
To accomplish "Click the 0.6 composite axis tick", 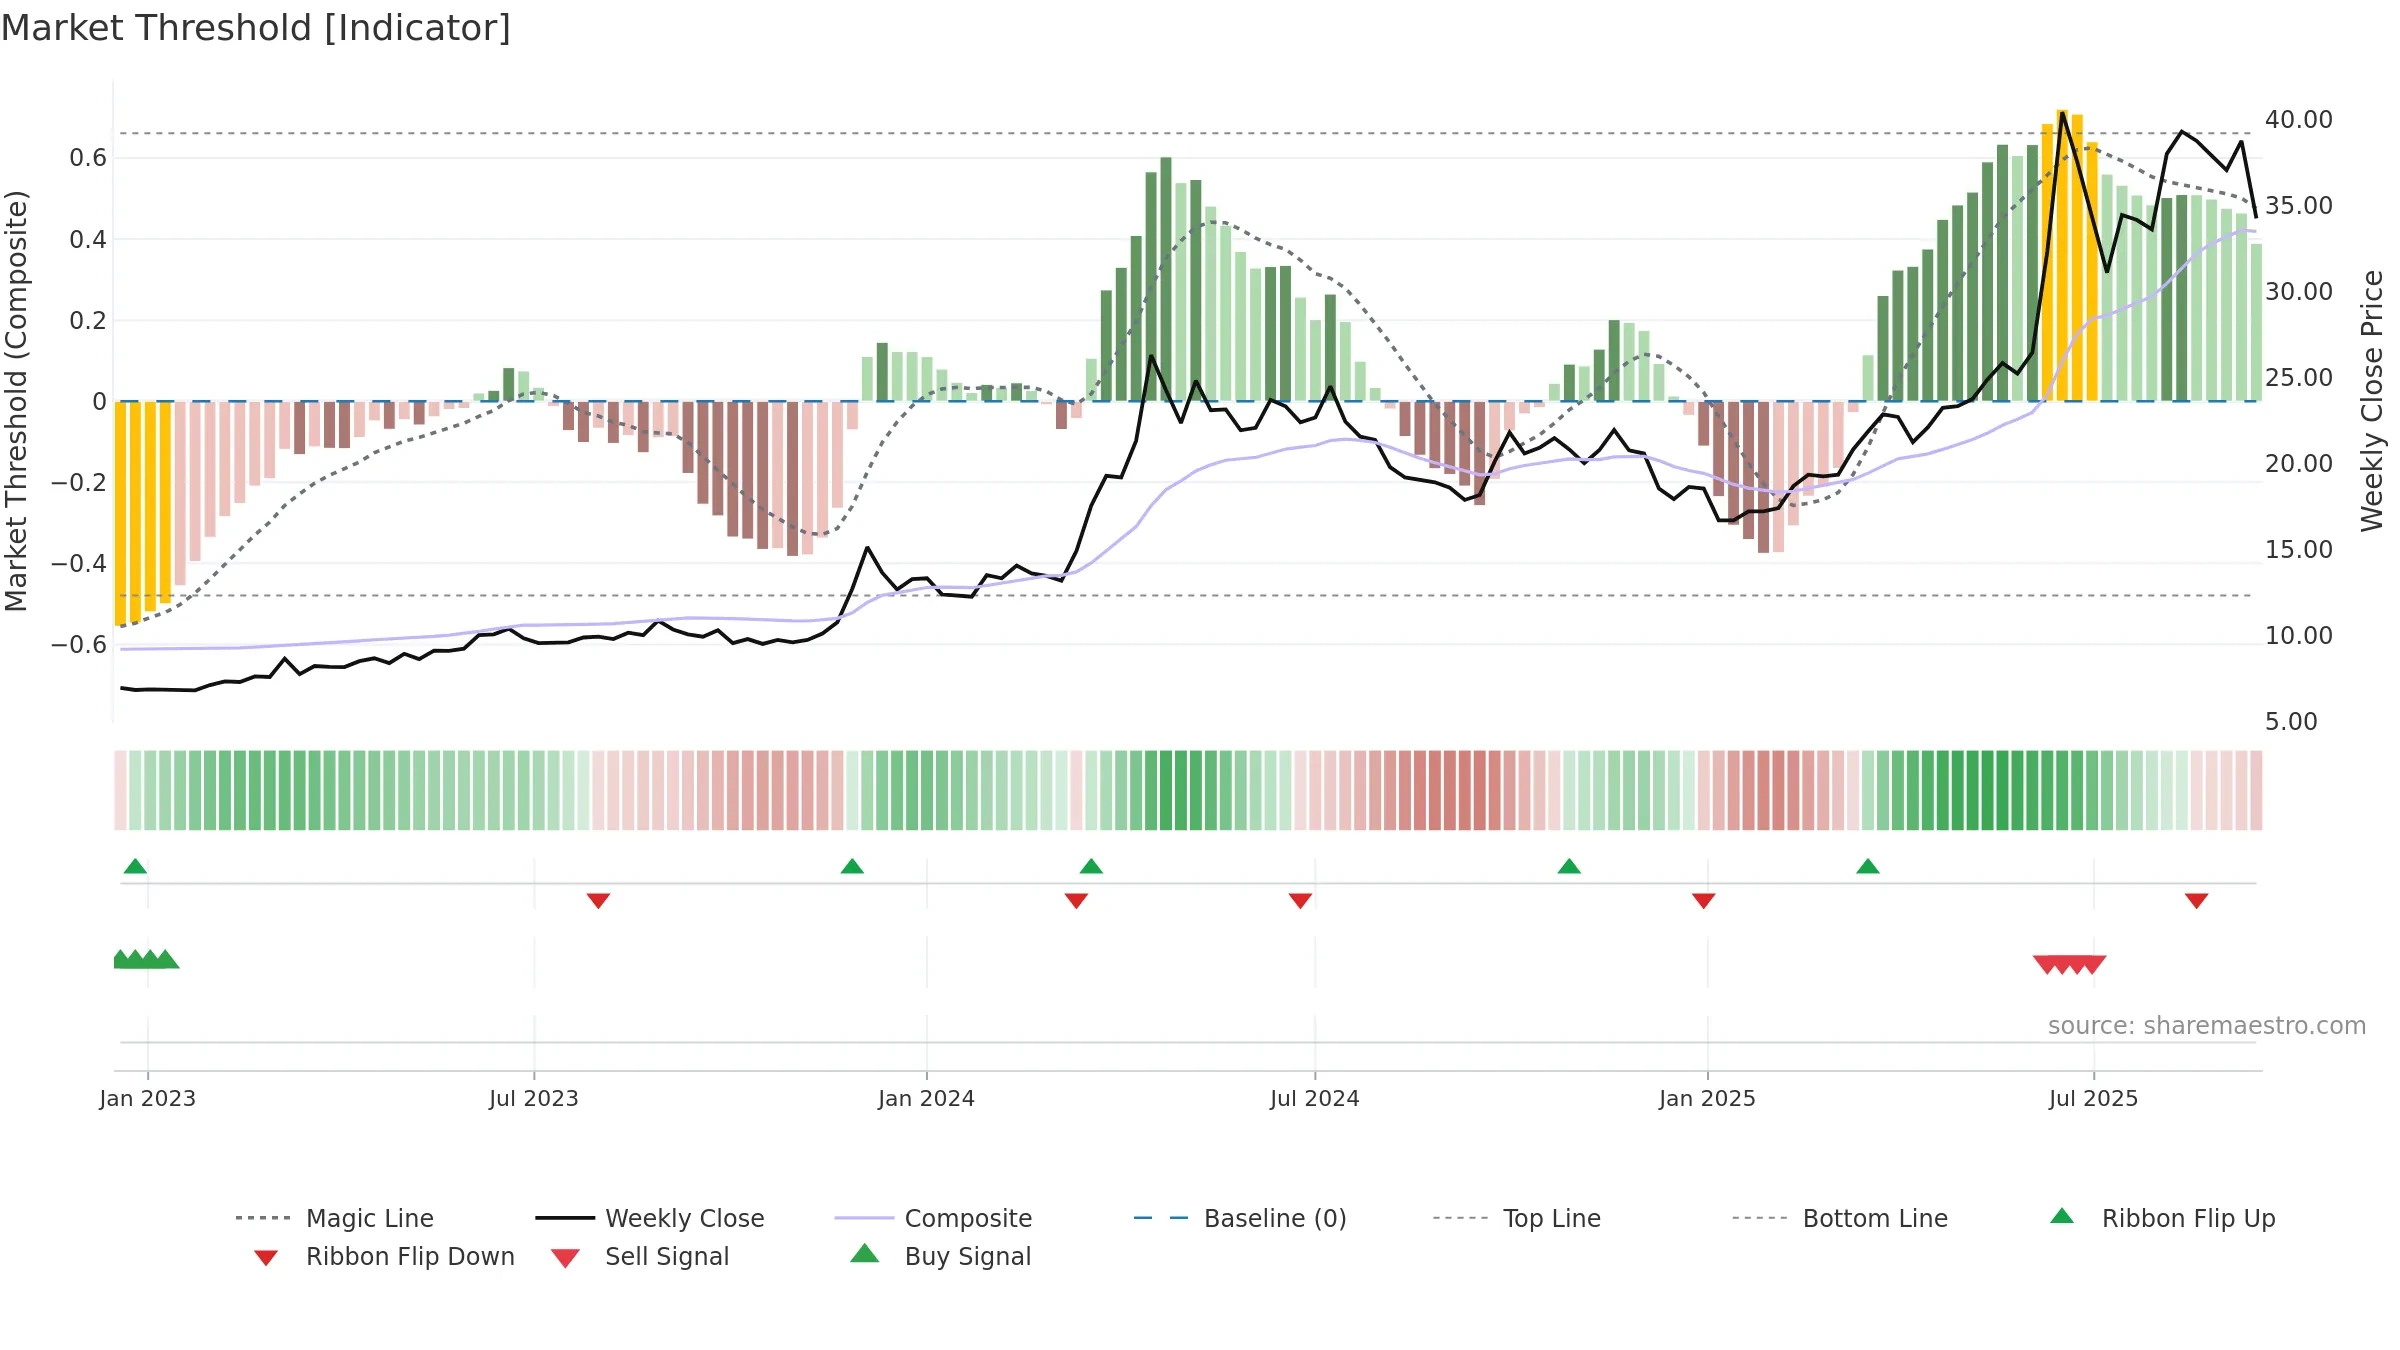I will click(x=88, y=157).
